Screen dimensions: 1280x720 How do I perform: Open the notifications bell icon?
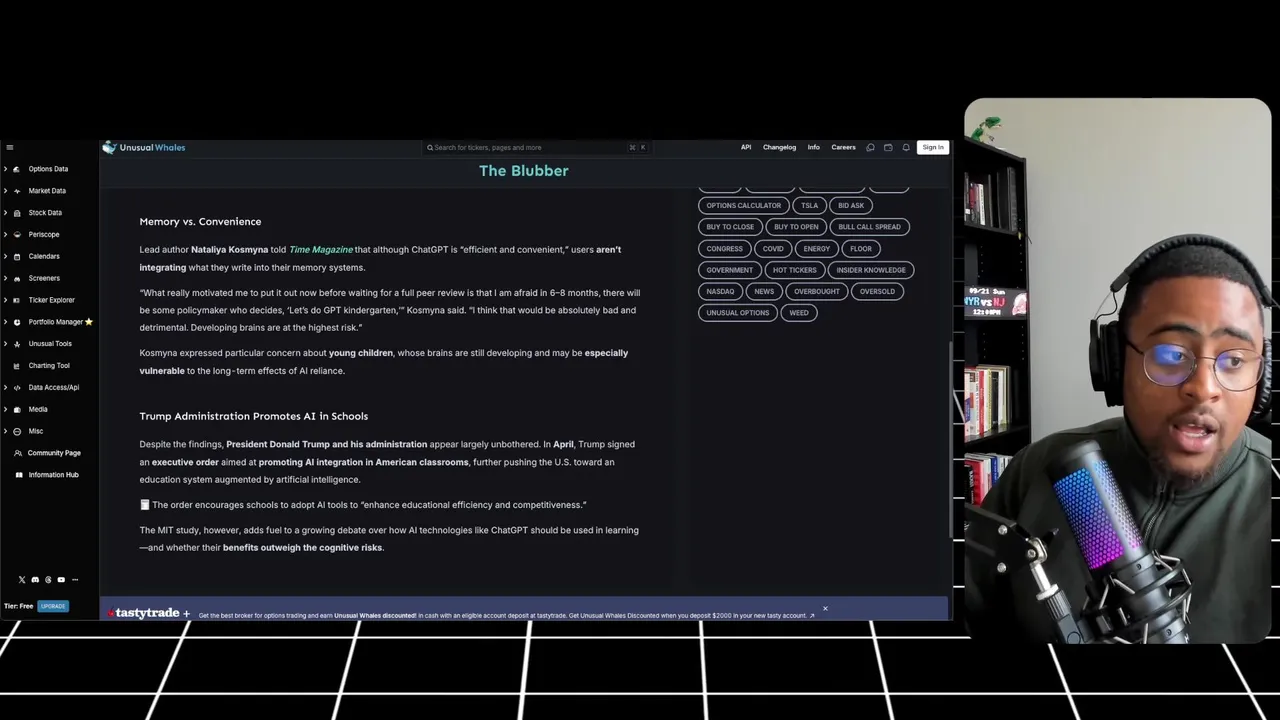(x=906, y=147)
